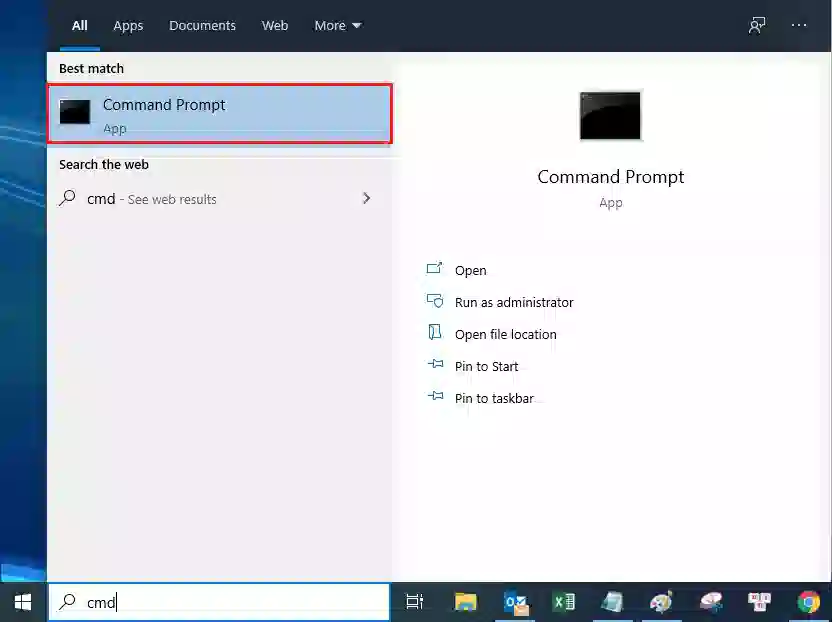Open Excel from the taskbar
Image resolution: width=832 pixels, height=622 pixels.
coord(564,601)
